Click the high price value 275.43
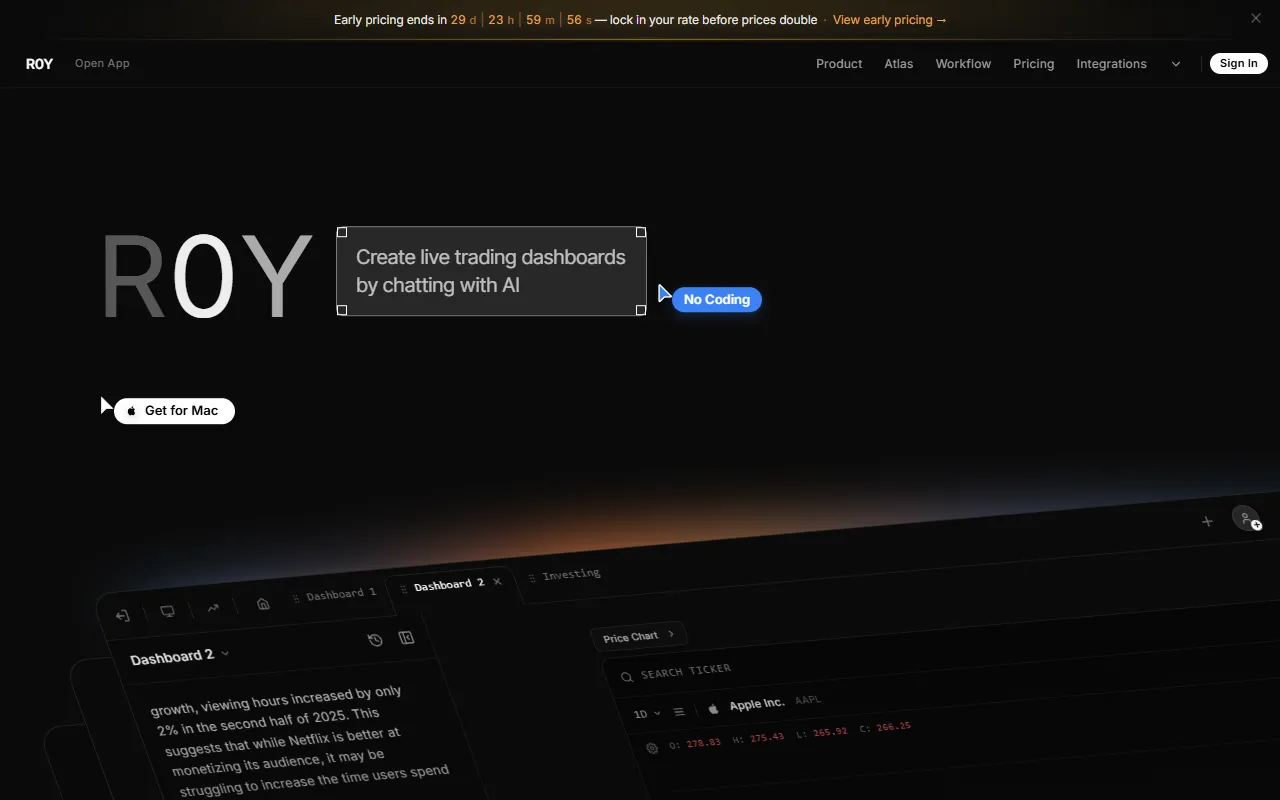 point(768,737)
